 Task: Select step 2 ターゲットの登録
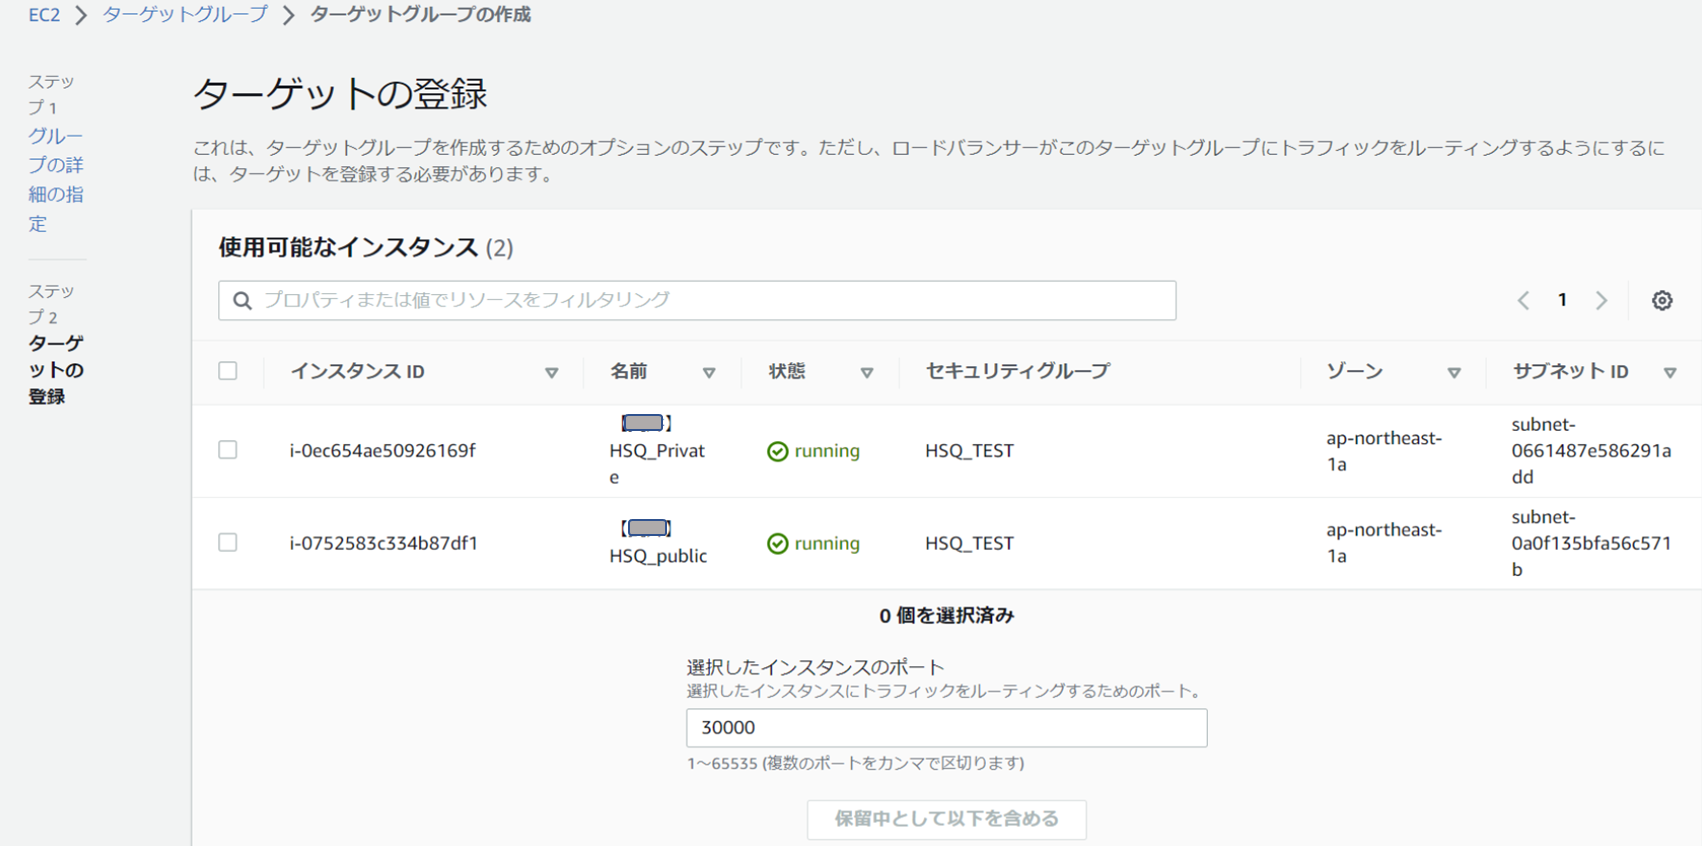click(x=56, y=370)
